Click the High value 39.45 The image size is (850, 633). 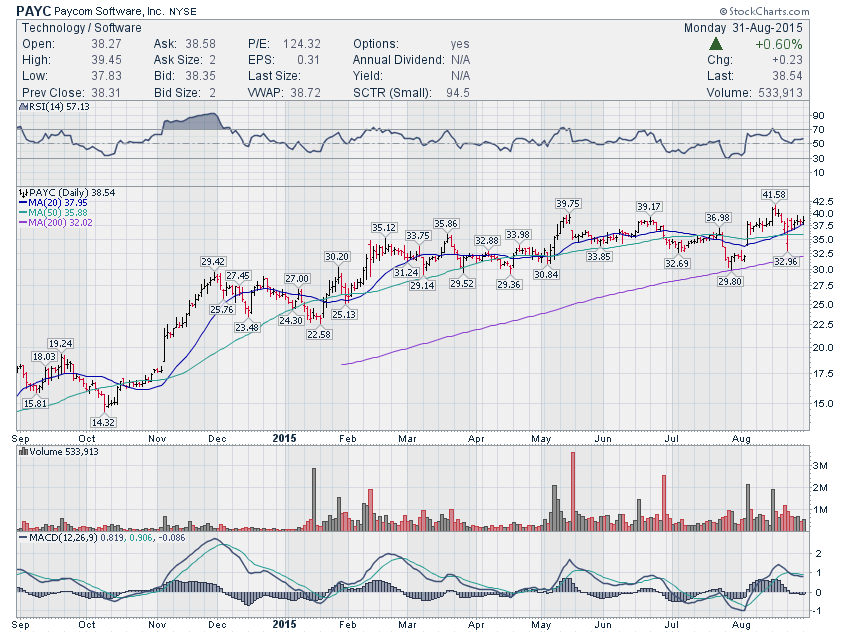click(106, 60)
